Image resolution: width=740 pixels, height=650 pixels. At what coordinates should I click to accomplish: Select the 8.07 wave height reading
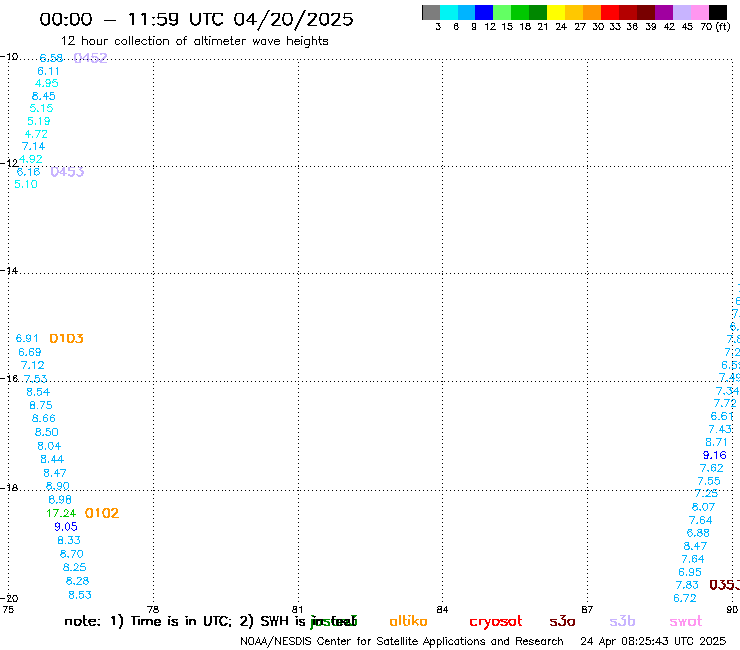703,507
